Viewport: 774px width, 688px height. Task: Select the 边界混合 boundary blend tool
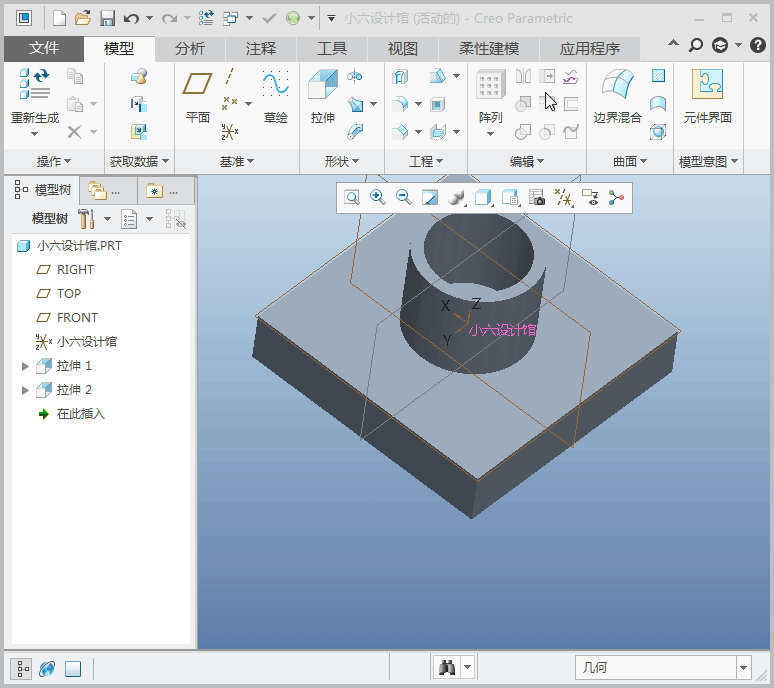click(x=617, y=87)
